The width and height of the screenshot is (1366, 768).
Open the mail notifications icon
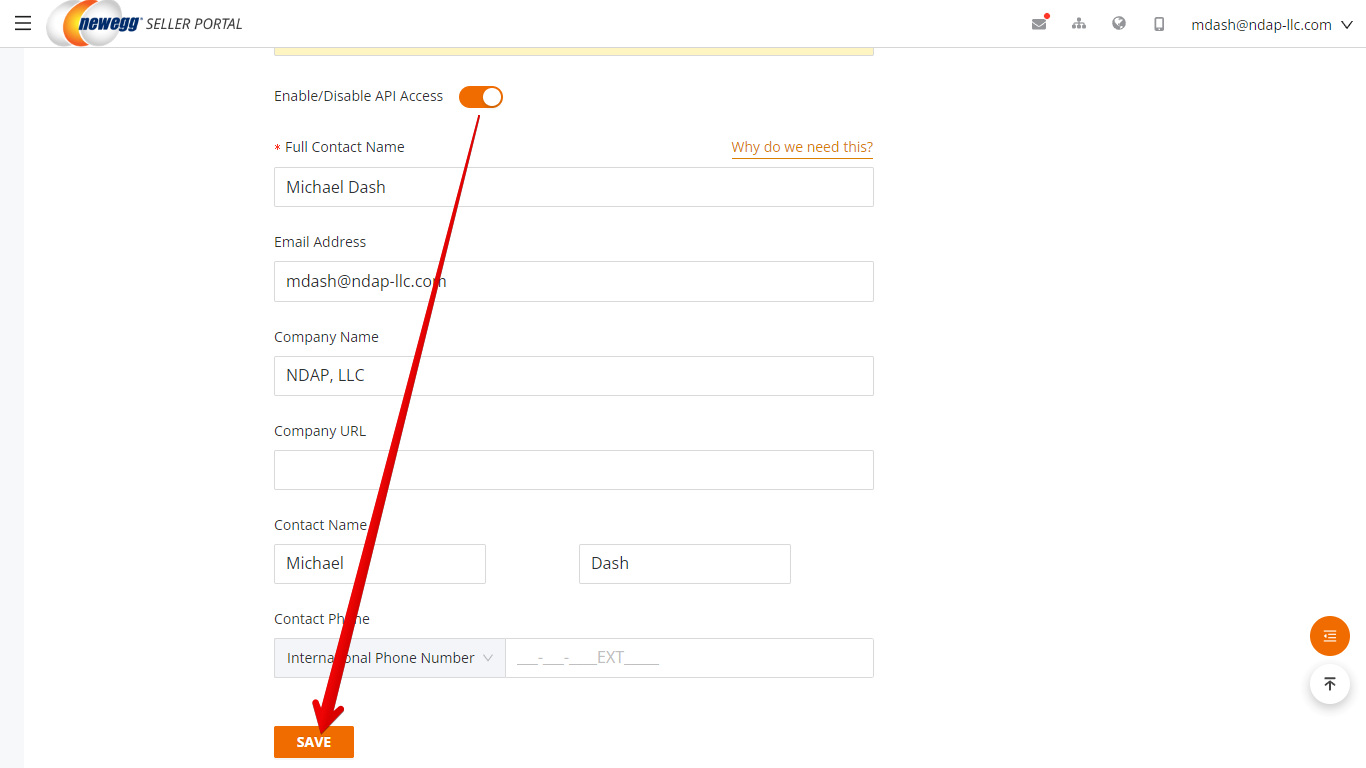(1039, 23)
